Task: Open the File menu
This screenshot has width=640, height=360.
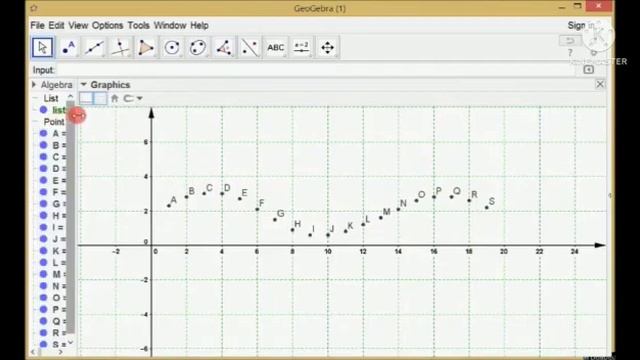Action: [x=37, y=25]
